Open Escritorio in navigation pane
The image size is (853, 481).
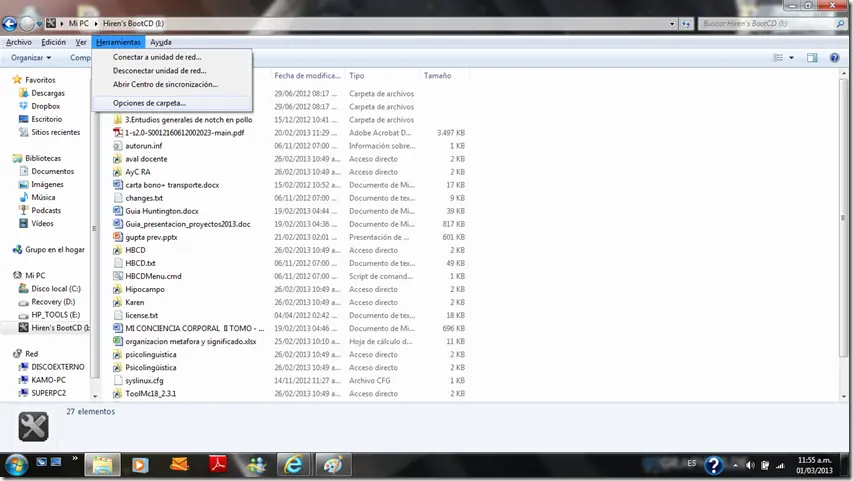pos(46,119)
